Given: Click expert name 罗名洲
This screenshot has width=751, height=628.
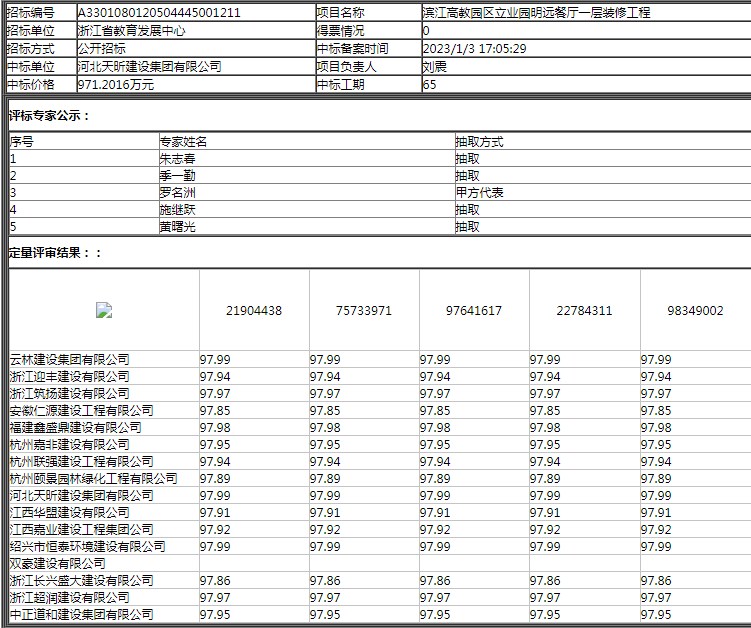Looking at the screenshot, I should 177,193.
